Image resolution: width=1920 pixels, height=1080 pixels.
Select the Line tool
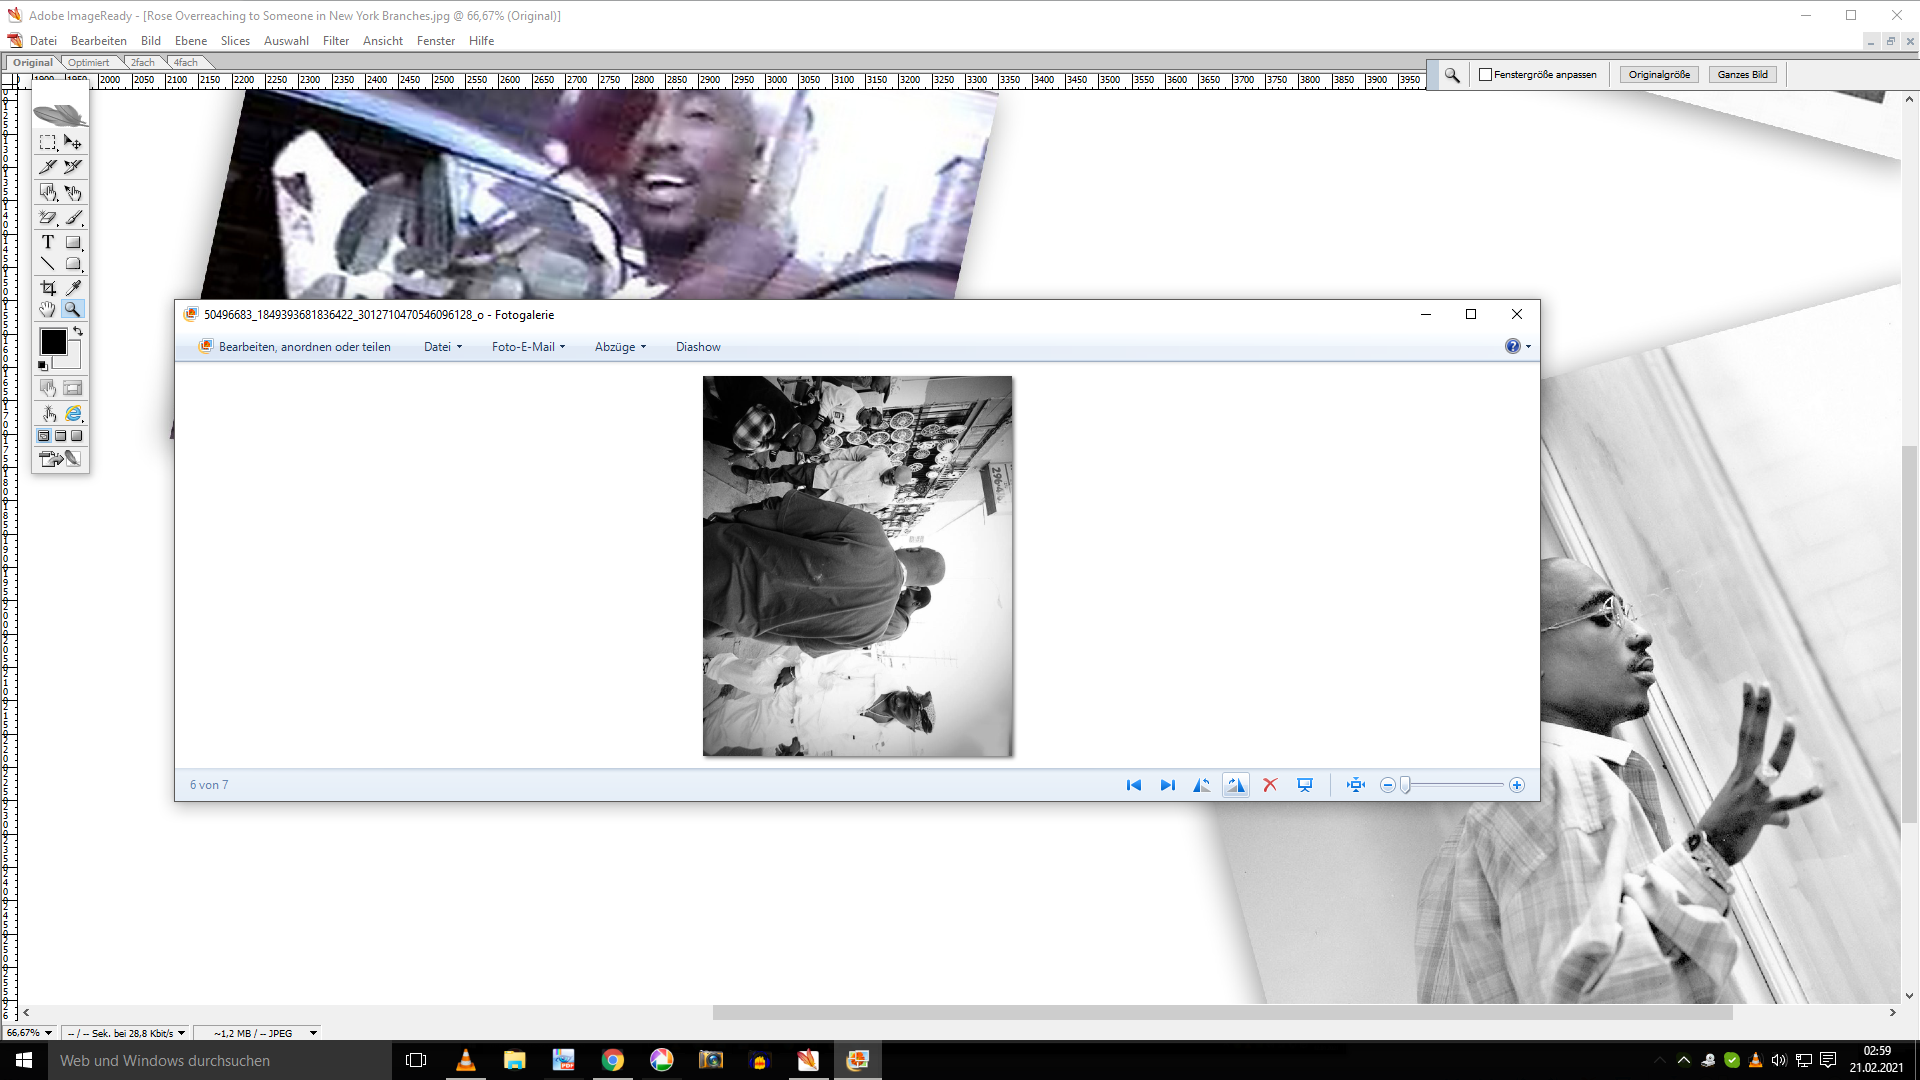pos(48,264)
